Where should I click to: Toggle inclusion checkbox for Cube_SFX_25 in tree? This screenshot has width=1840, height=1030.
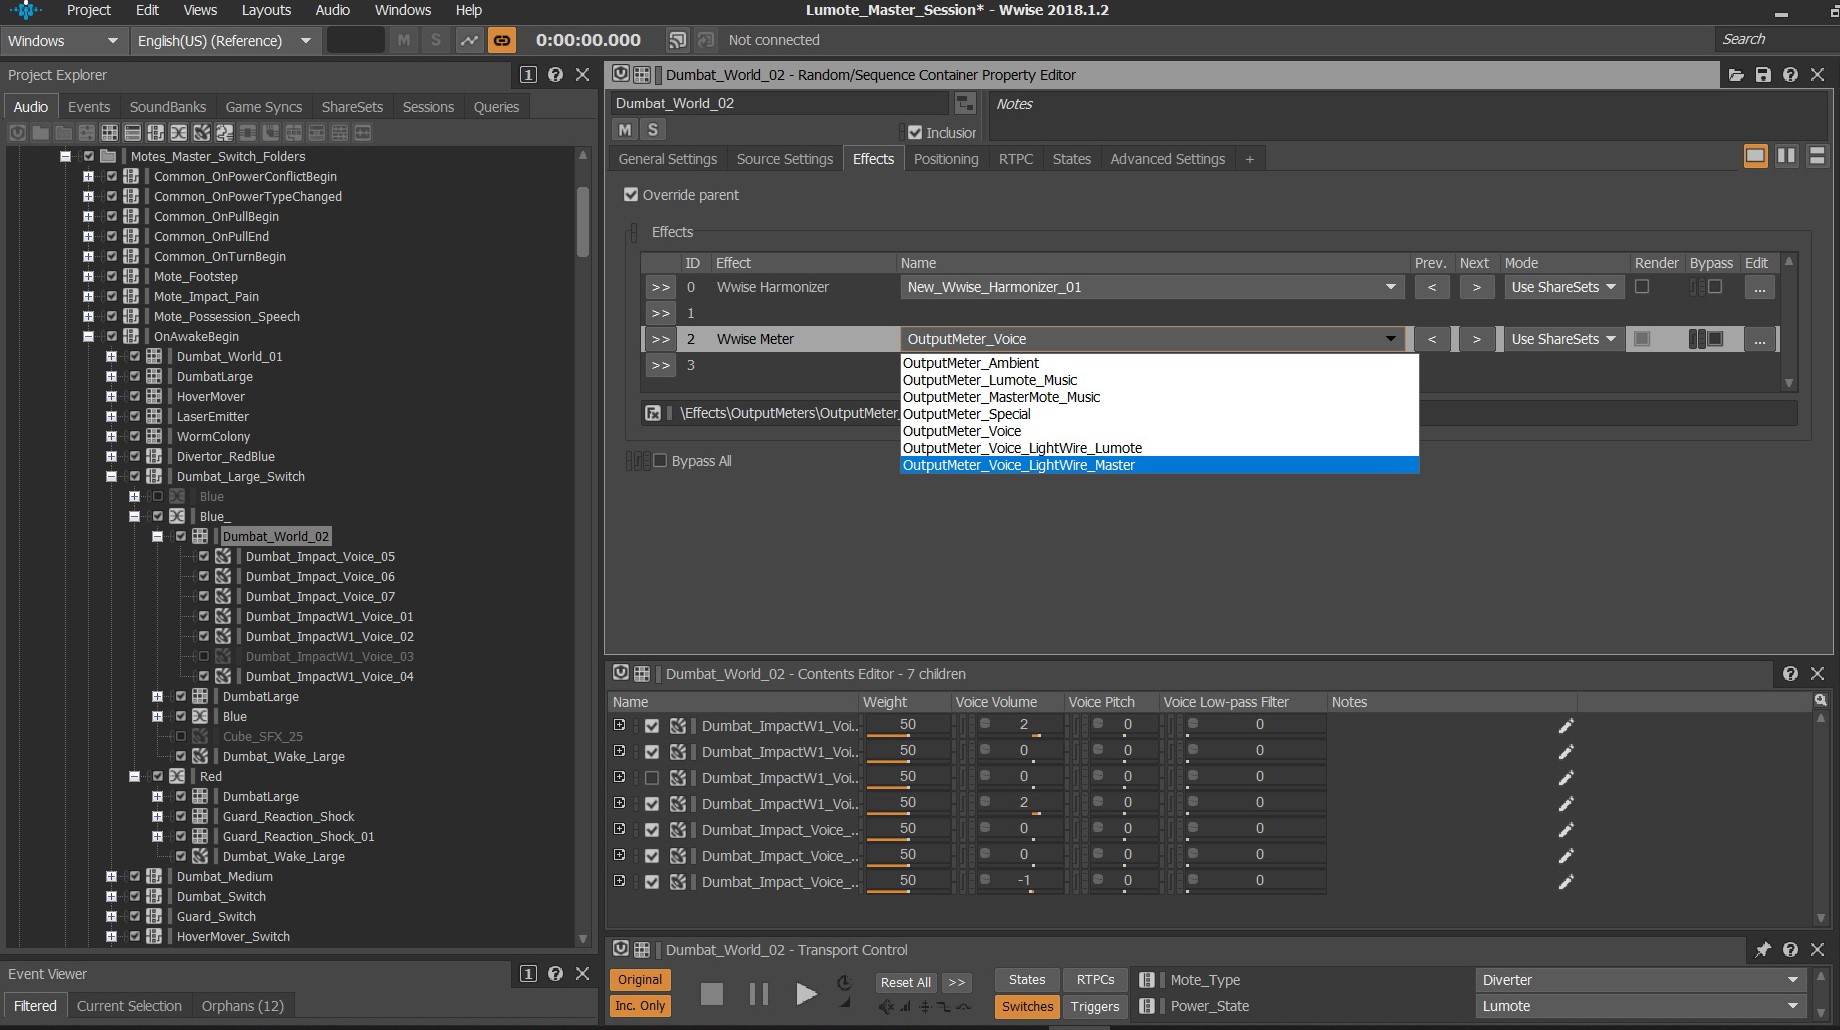click(x=181, y=737)
